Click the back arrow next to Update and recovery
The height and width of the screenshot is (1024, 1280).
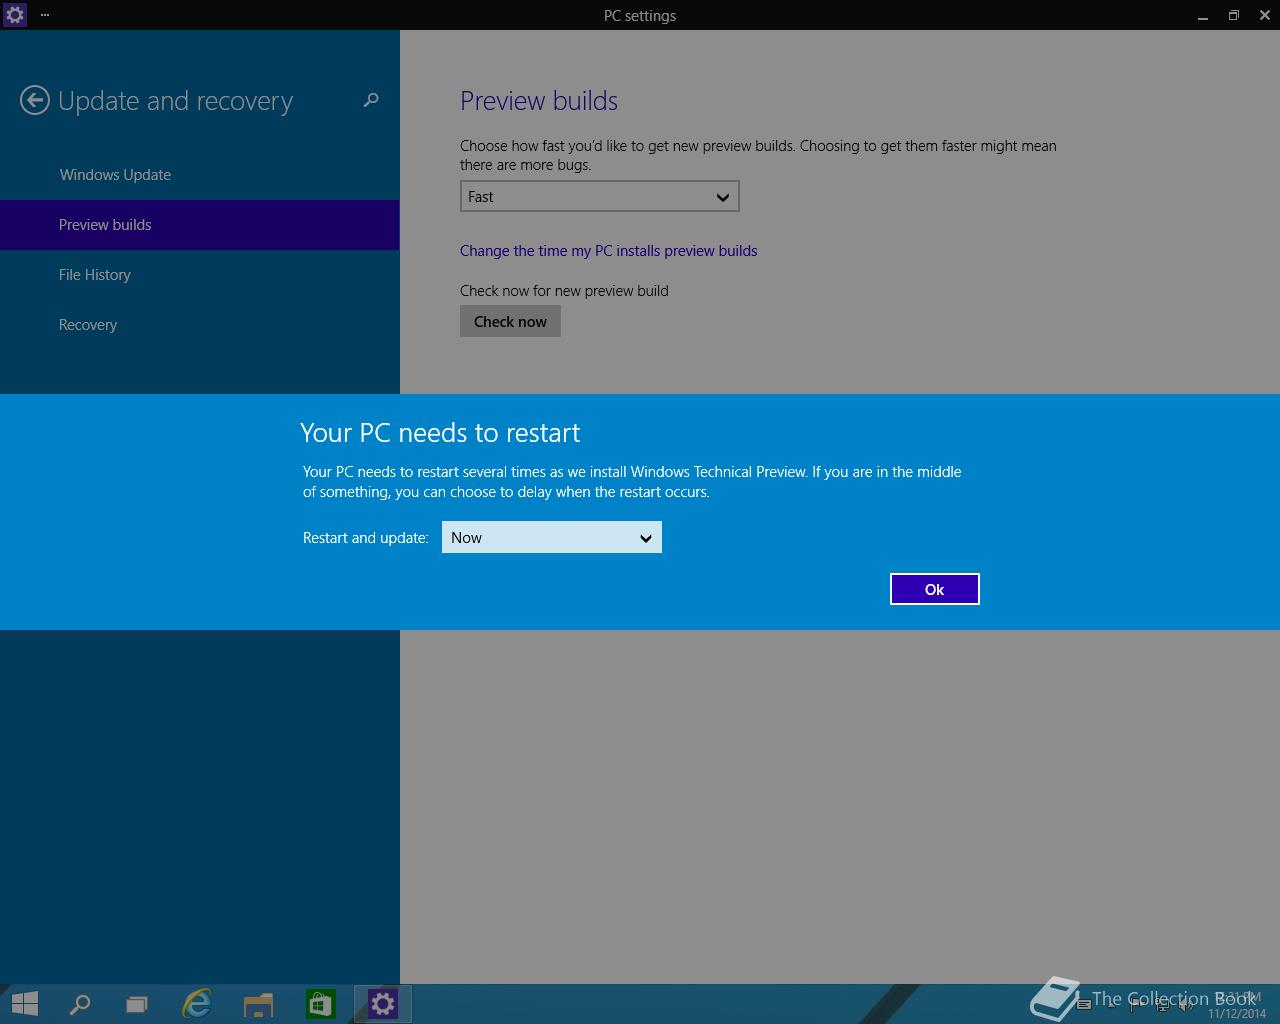click(x=35, y=100)
